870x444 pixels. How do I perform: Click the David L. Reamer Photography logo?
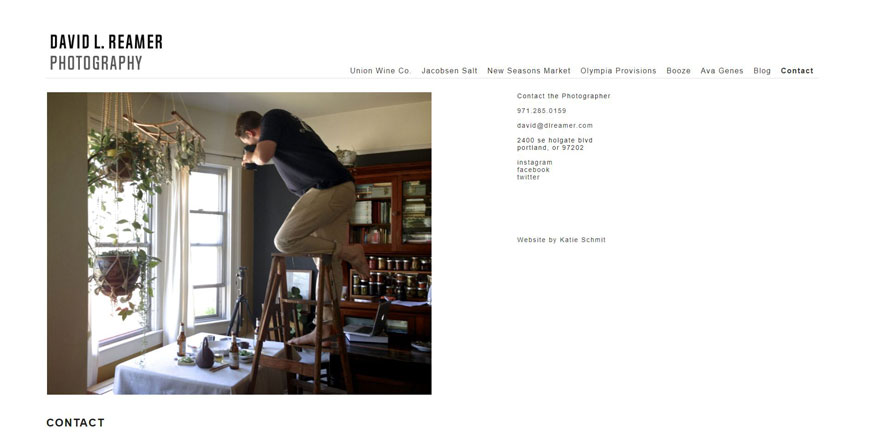point(106,52)
